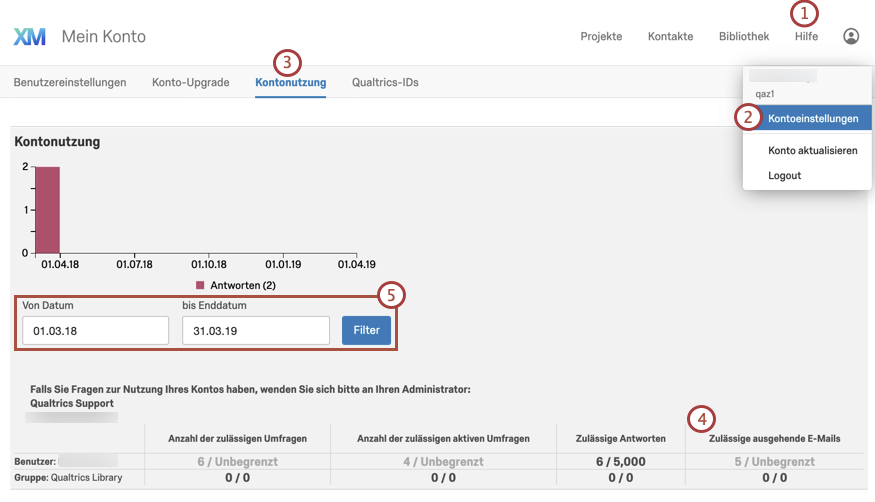Click the Qualtrics Support administrator text

click(x=72, y=403)
